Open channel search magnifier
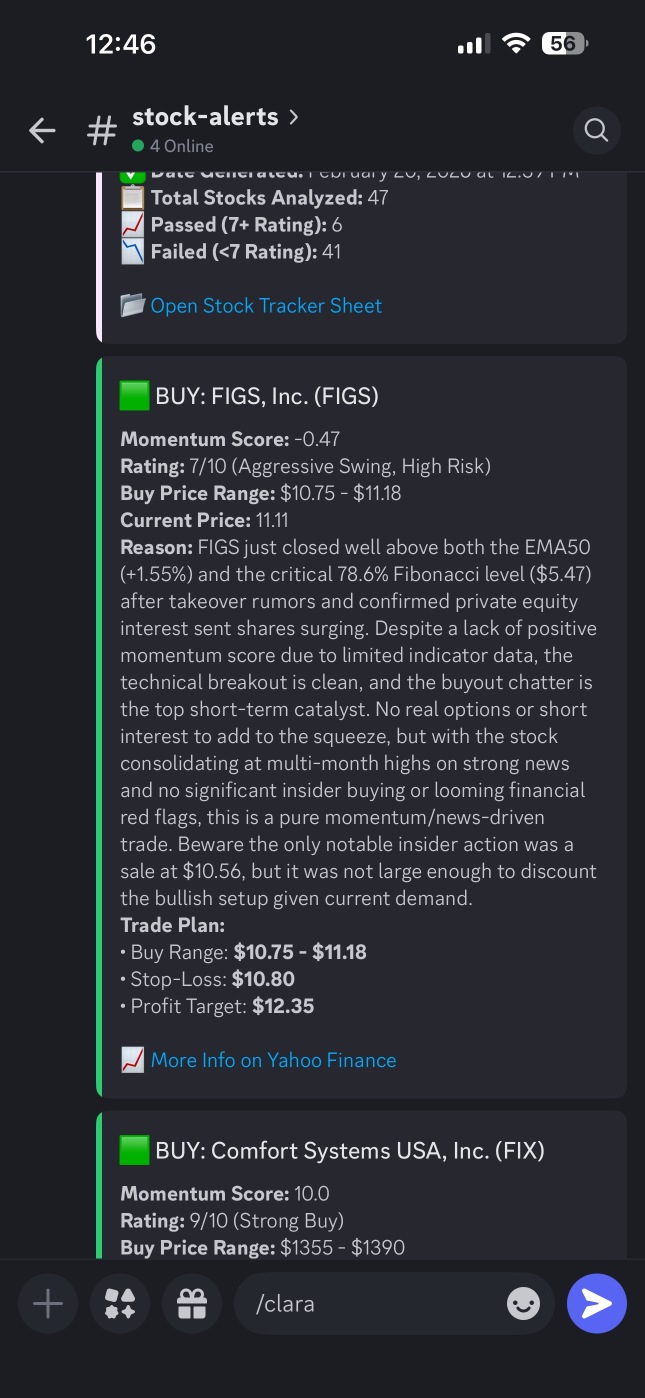645x1398 pixels. (596, 130)
